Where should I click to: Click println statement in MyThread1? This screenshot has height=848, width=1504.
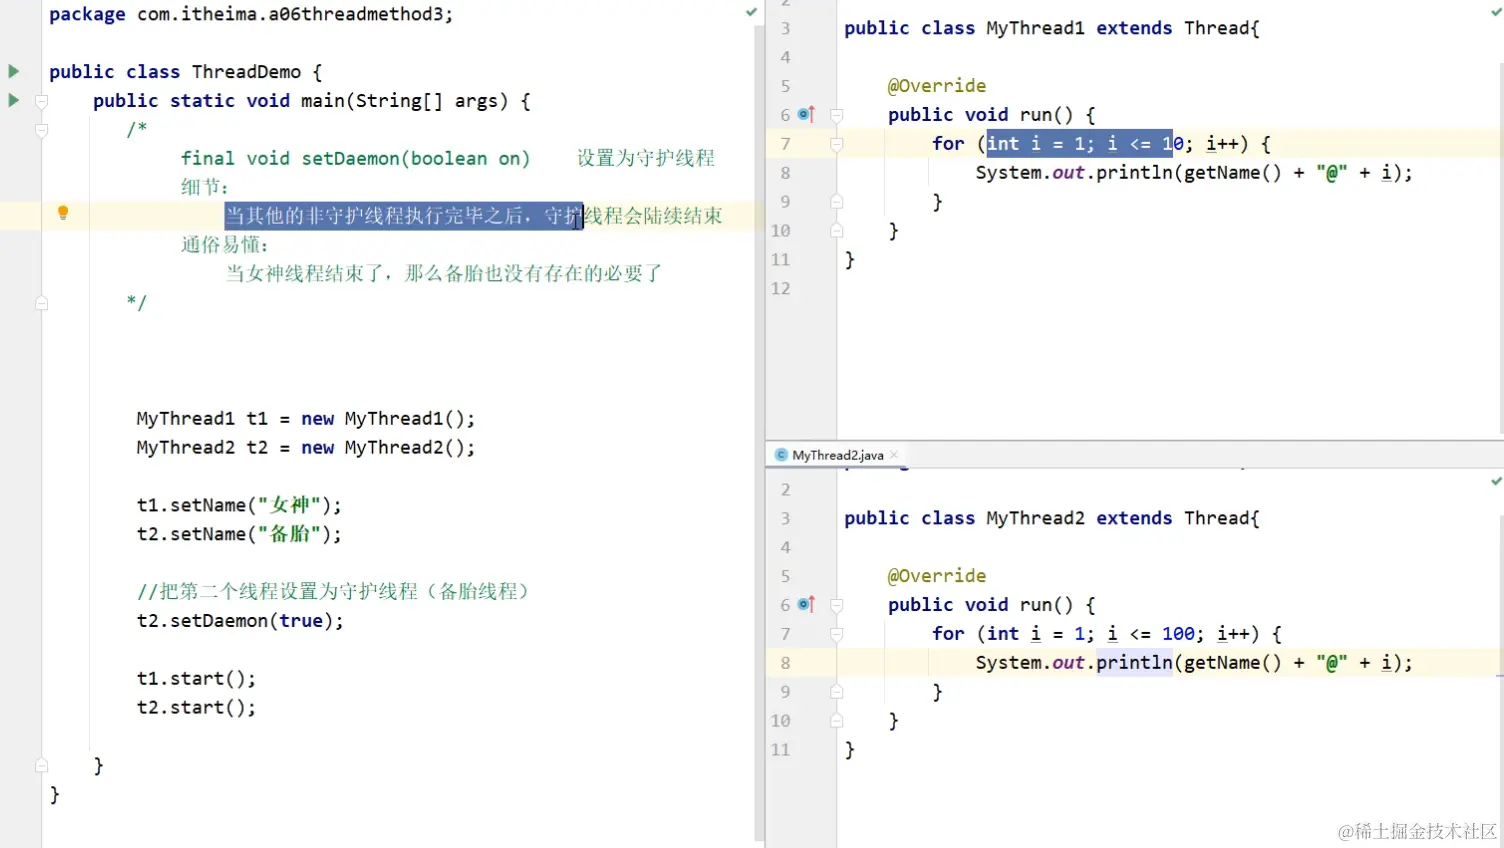(x=1194, y=173)
